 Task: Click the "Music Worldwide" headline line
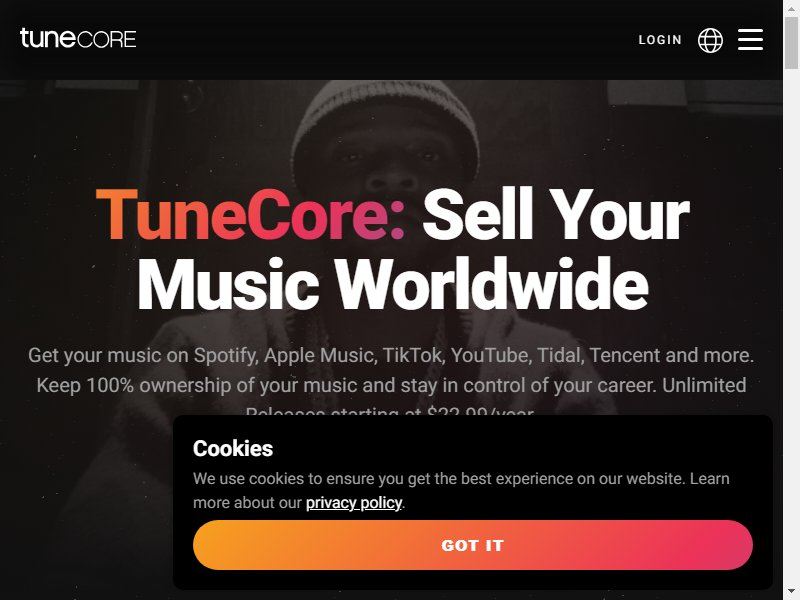pyautogui.click(x=392, y=284)
